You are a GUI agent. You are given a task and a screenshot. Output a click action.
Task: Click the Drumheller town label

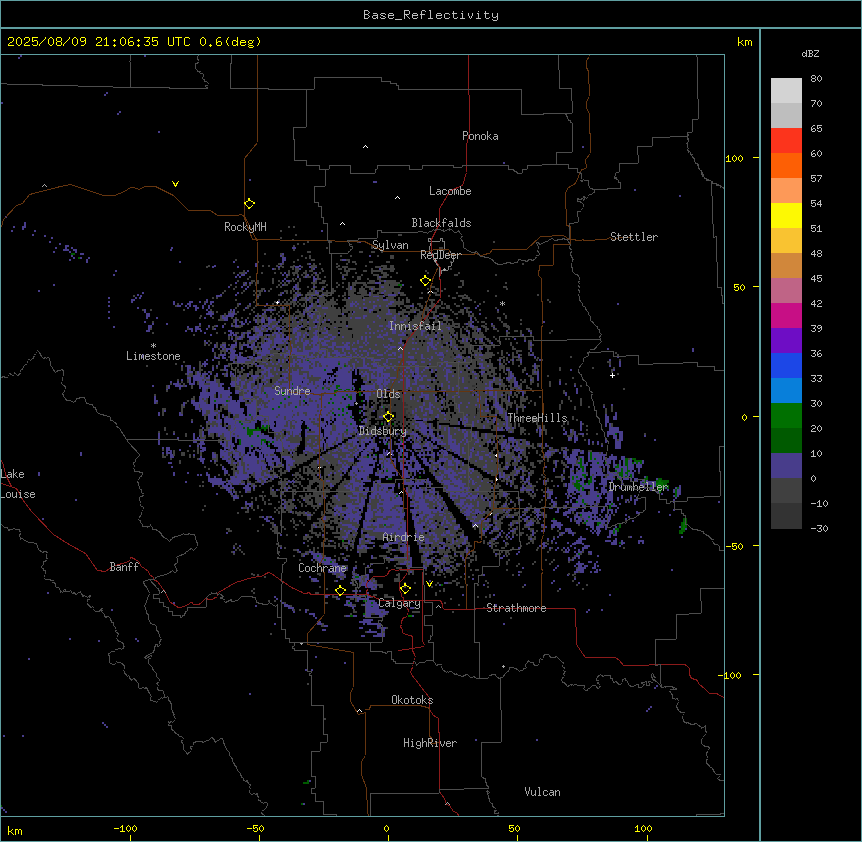(x=638, y=487)
